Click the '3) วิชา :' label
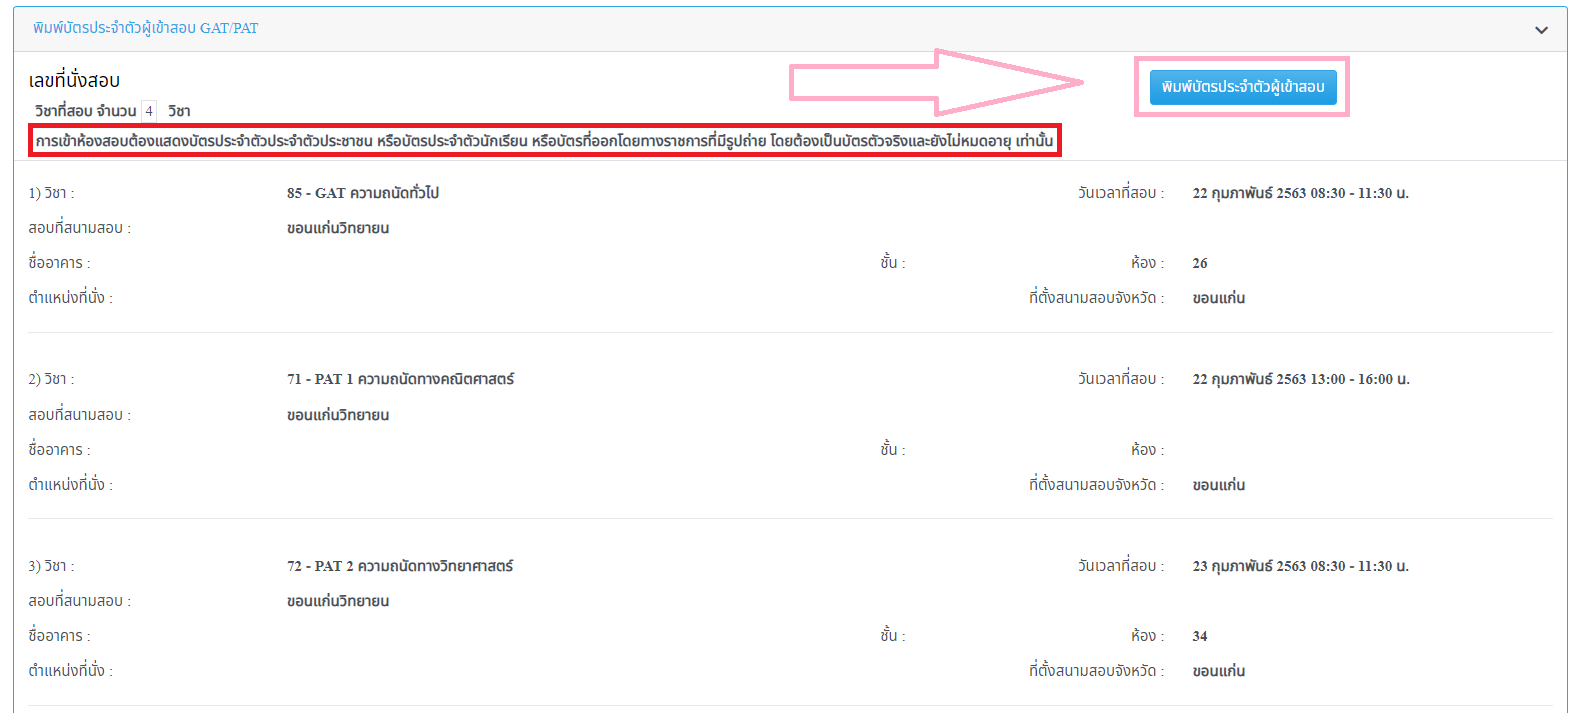 coord(51,566)
